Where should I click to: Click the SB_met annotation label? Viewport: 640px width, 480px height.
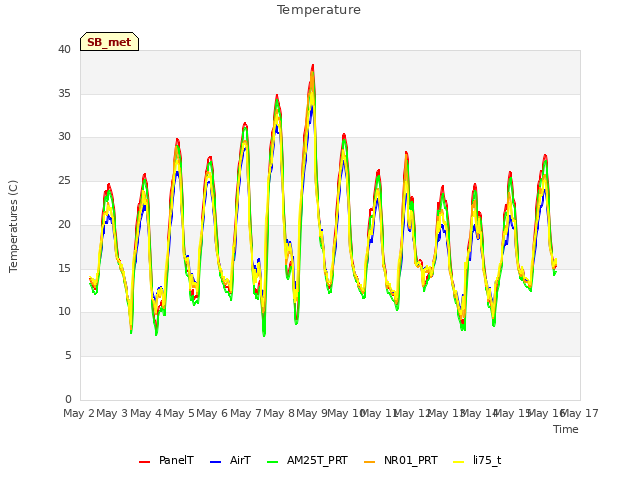click(109, 42)
